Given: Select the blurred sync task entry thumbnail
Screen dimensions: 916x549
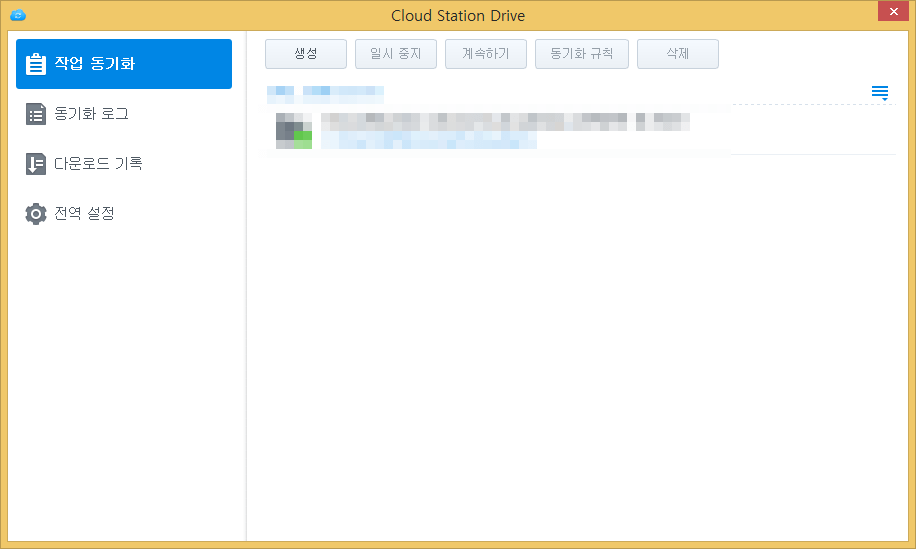Looking at the screenshot, I should tap(294, 131).
